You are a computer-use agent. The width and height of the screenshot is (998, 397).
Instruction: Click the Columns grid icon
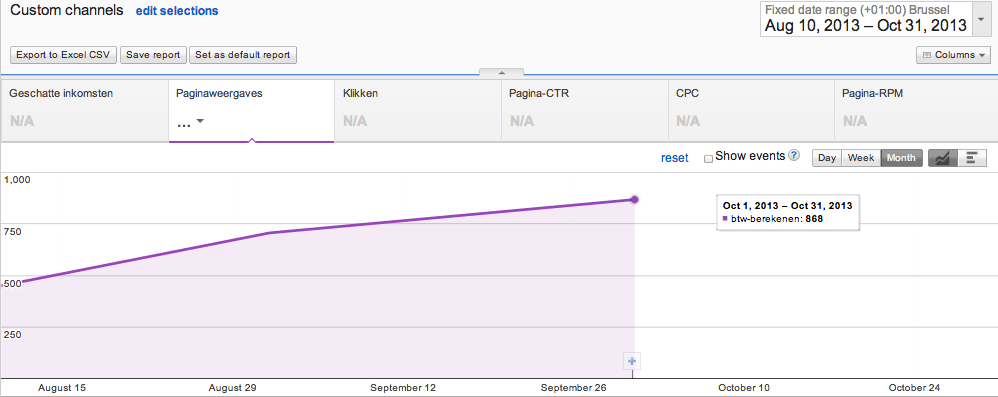coord(926,55)
